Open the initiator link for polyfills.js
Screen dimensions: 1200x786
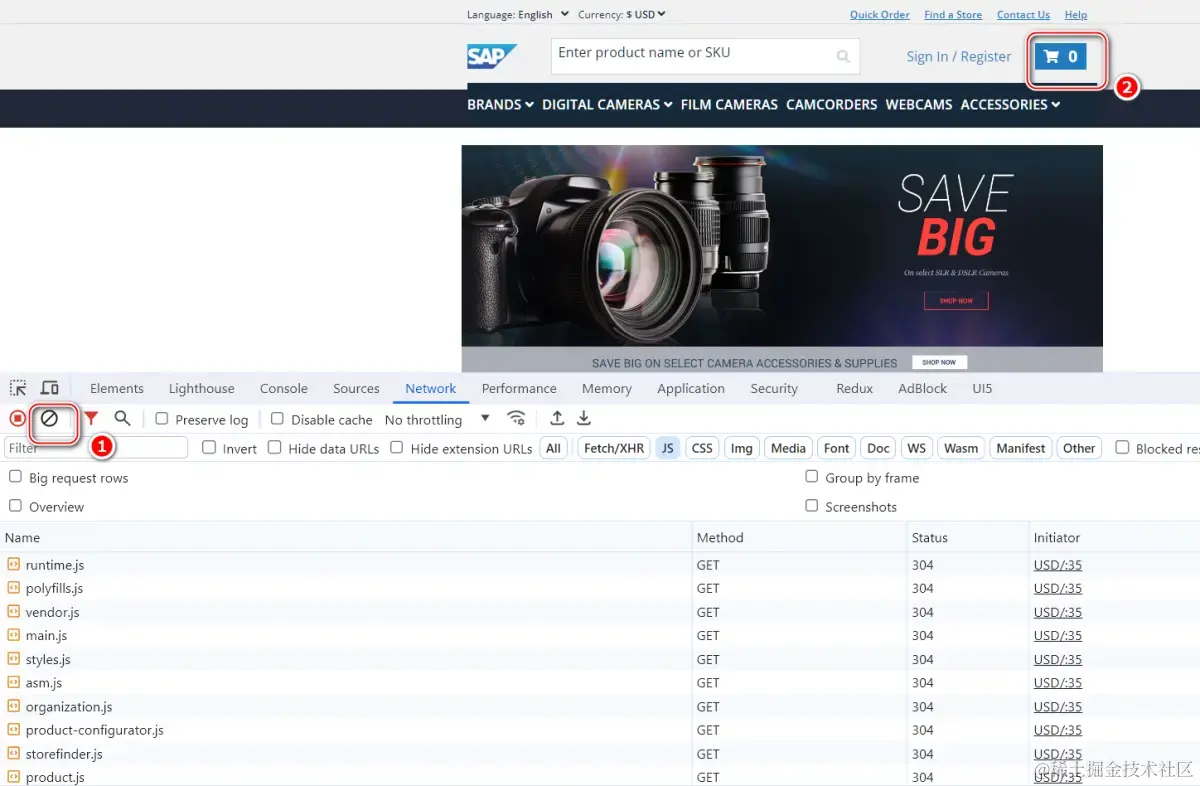[x=1058, y=588]
